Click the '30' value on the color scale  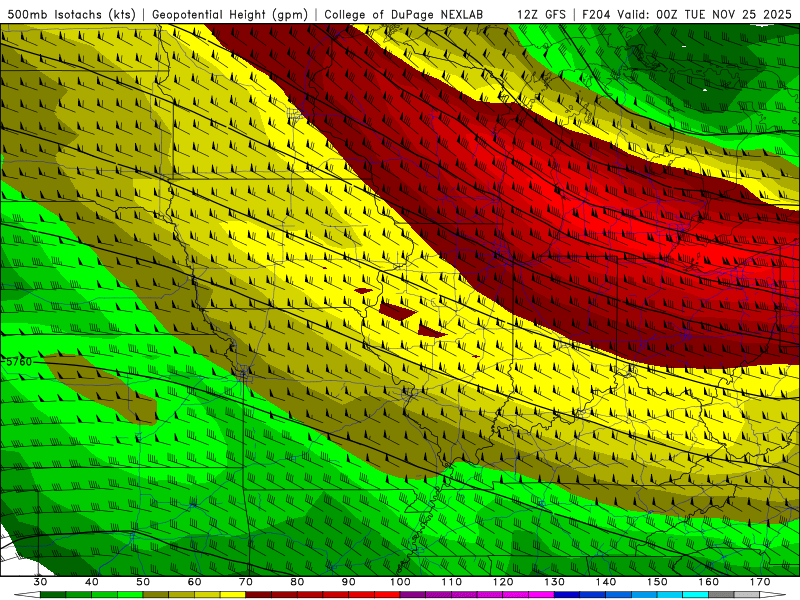click(40, 582)
